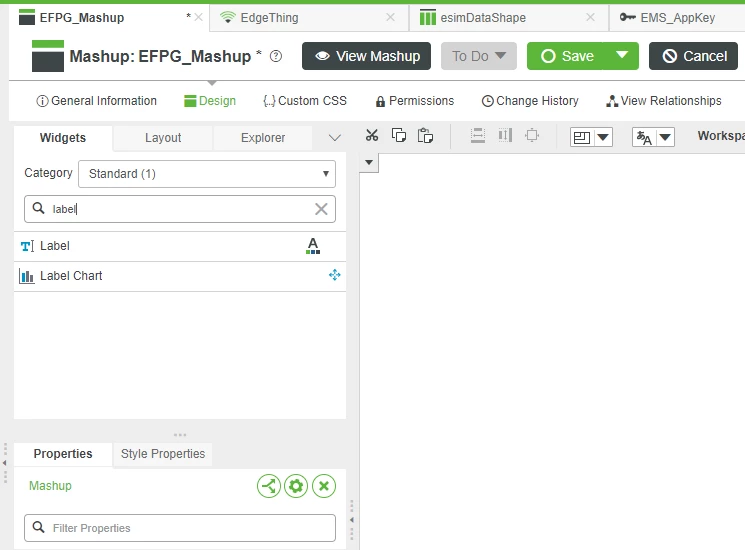Select the Widgets panel tab
745x550 pixels.
click(63, 138)
